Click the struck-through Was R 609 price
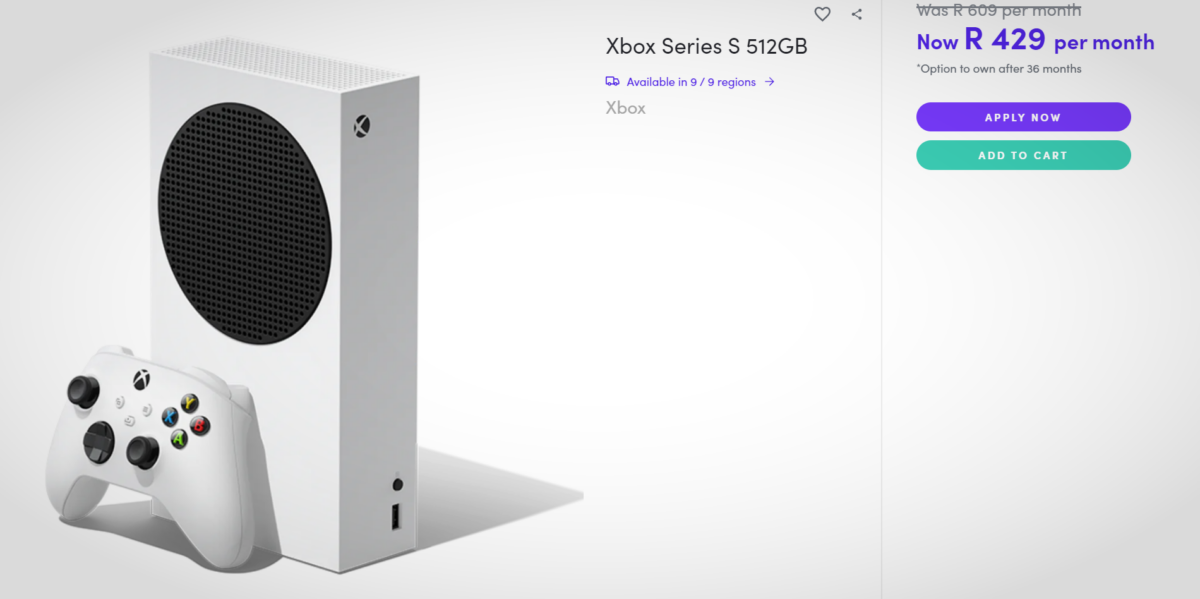Image resolution: width=1200 pixels, height=599 pixels. [999, 10]
